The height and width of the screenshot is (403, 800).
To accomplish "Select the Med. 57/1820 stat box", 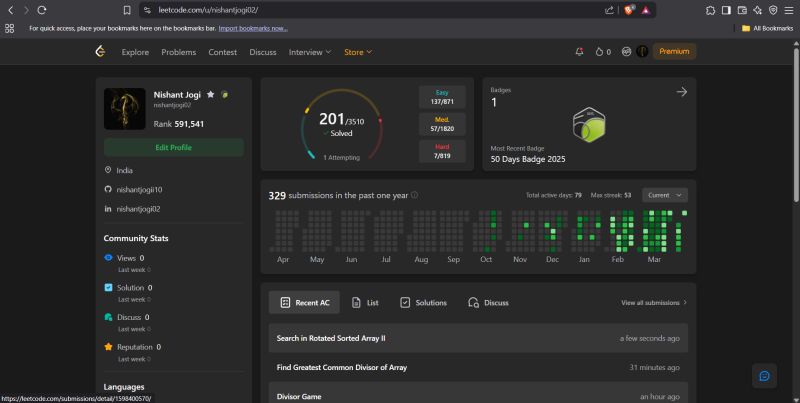I will click(442, 124).
